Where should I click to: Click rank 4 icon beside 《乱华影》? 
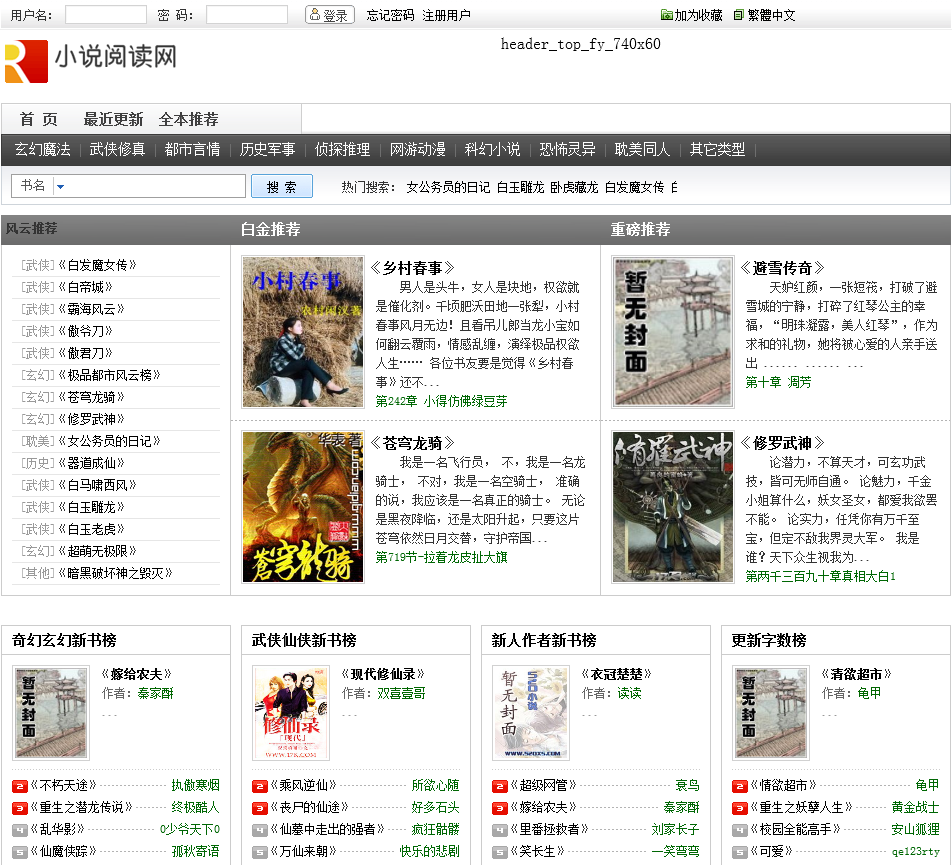(x=20, y=830)
